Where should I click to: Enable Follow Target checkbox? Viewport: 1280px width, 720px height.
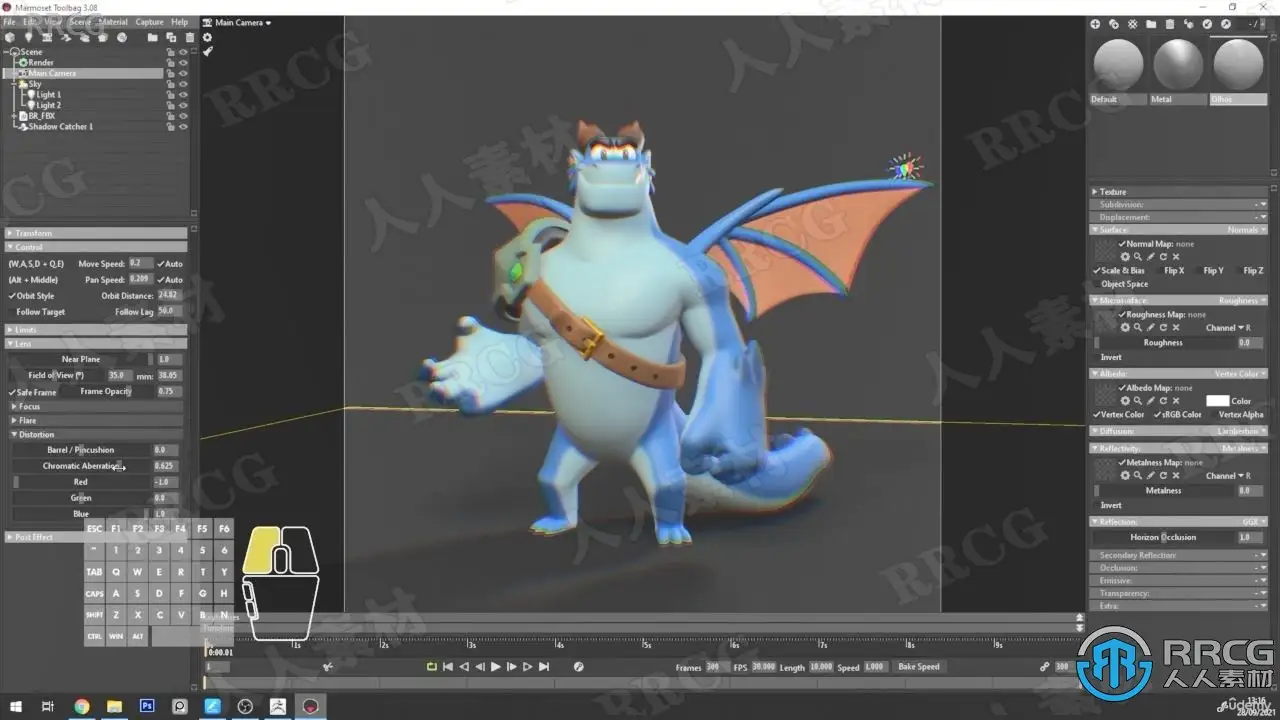(x=12, y=312)
